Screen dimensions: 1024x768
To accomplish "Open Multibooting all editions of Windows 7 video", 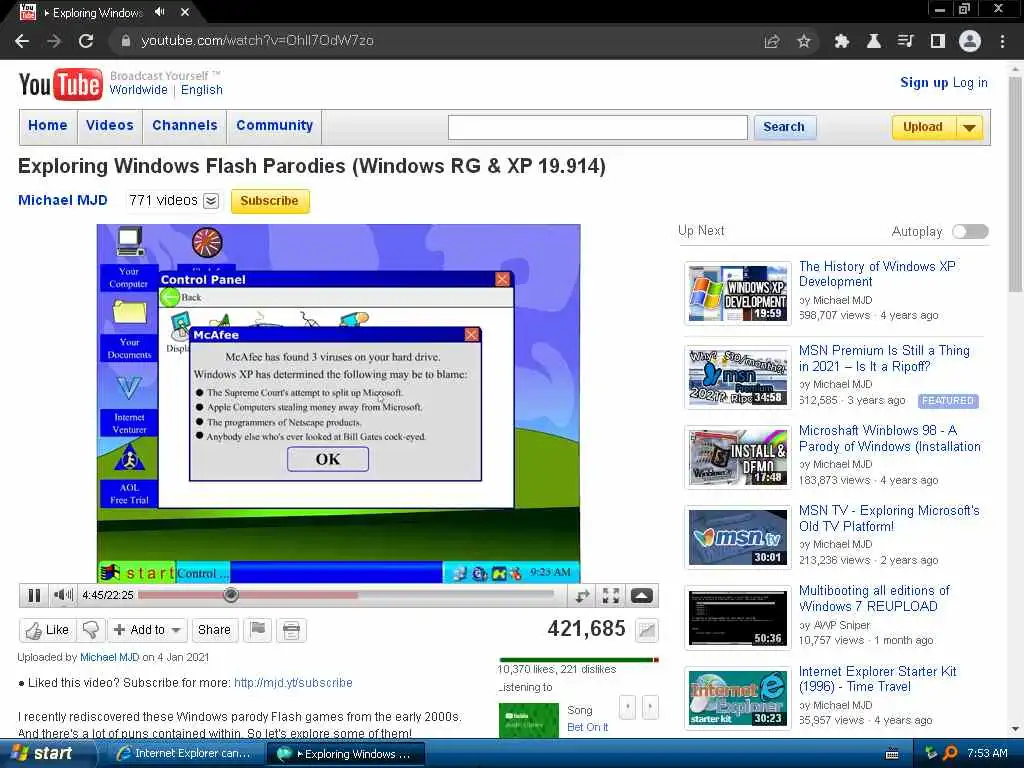I will click(x=874, y=598).
